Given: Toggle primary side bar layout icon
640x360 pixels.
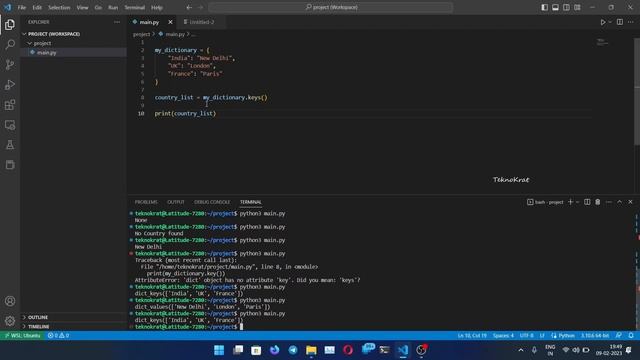Looking at the screenshot, I should 544,7.
